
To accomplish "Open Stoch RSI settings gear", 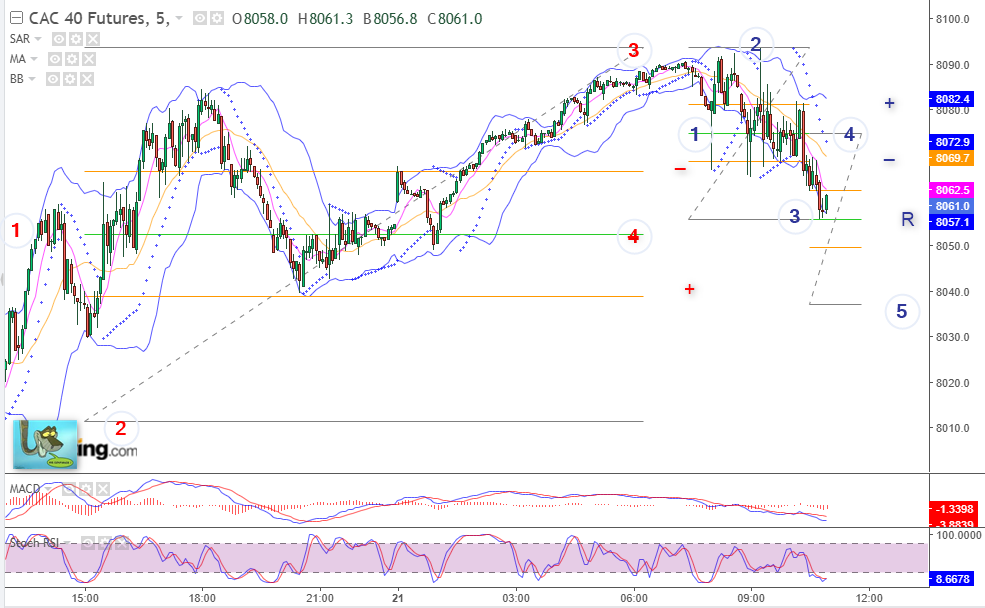I will tap(105, 543).
